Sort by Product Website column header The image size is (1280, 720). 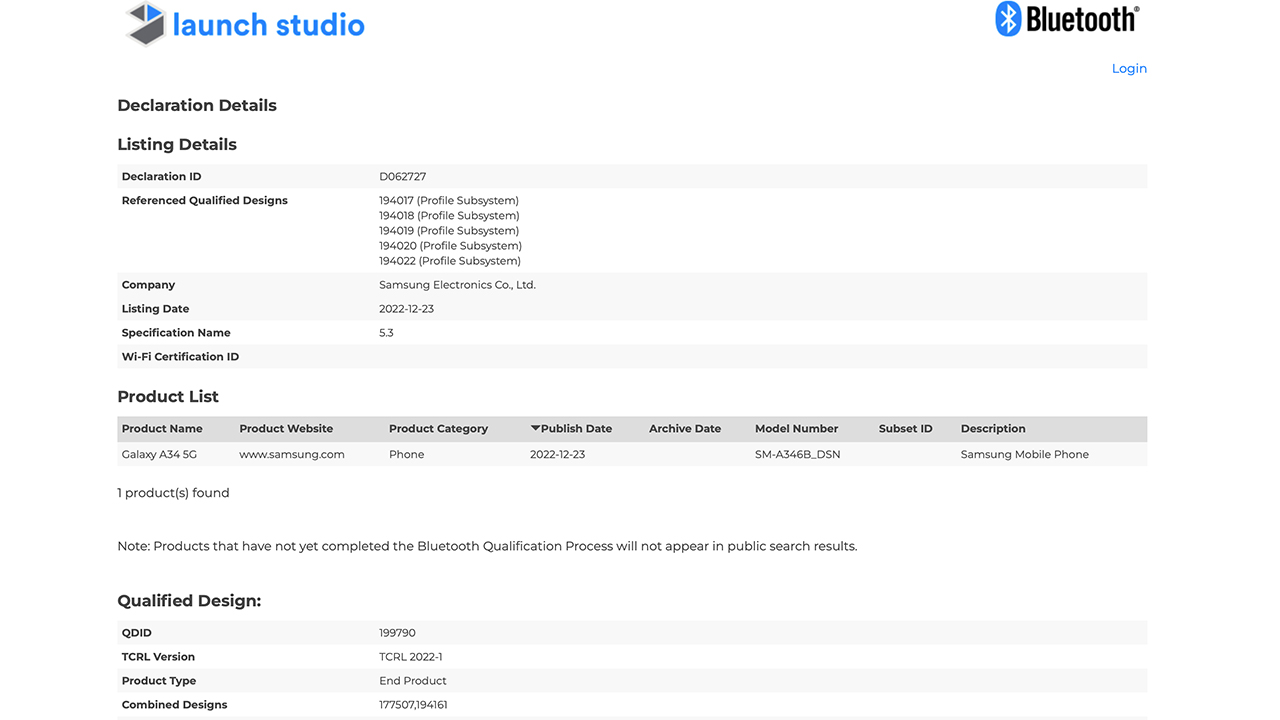point(286,429)
